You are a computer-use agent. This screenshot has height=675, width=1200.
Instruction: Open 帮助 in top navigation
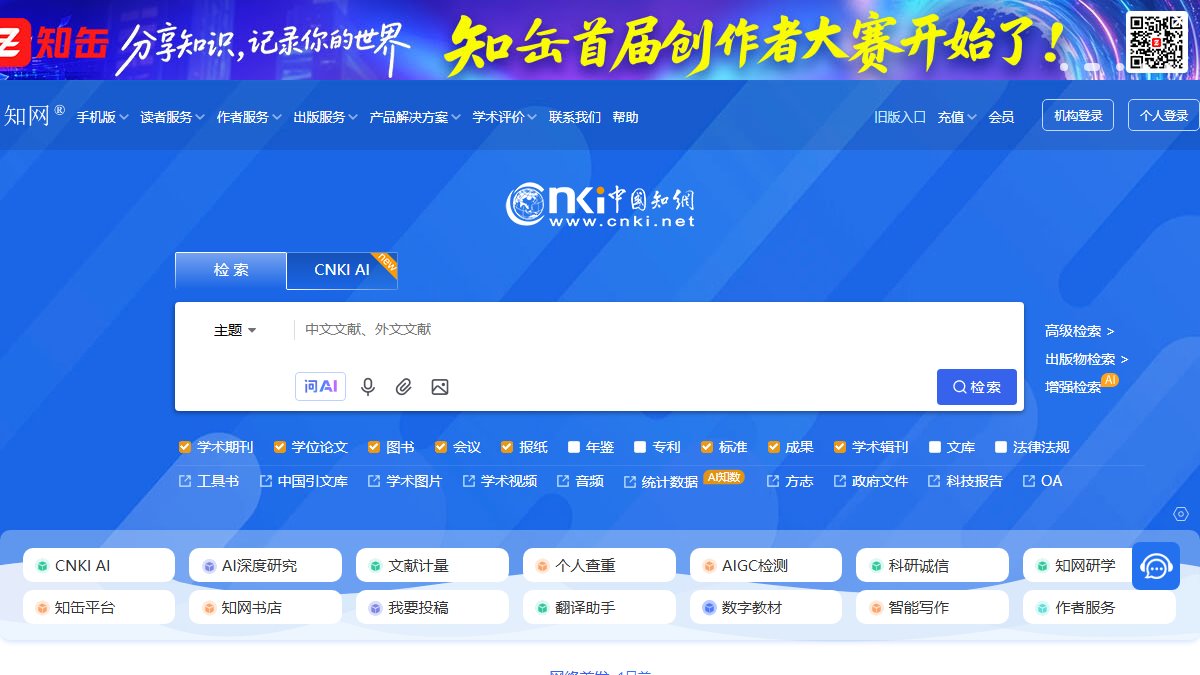pos(625,117)
